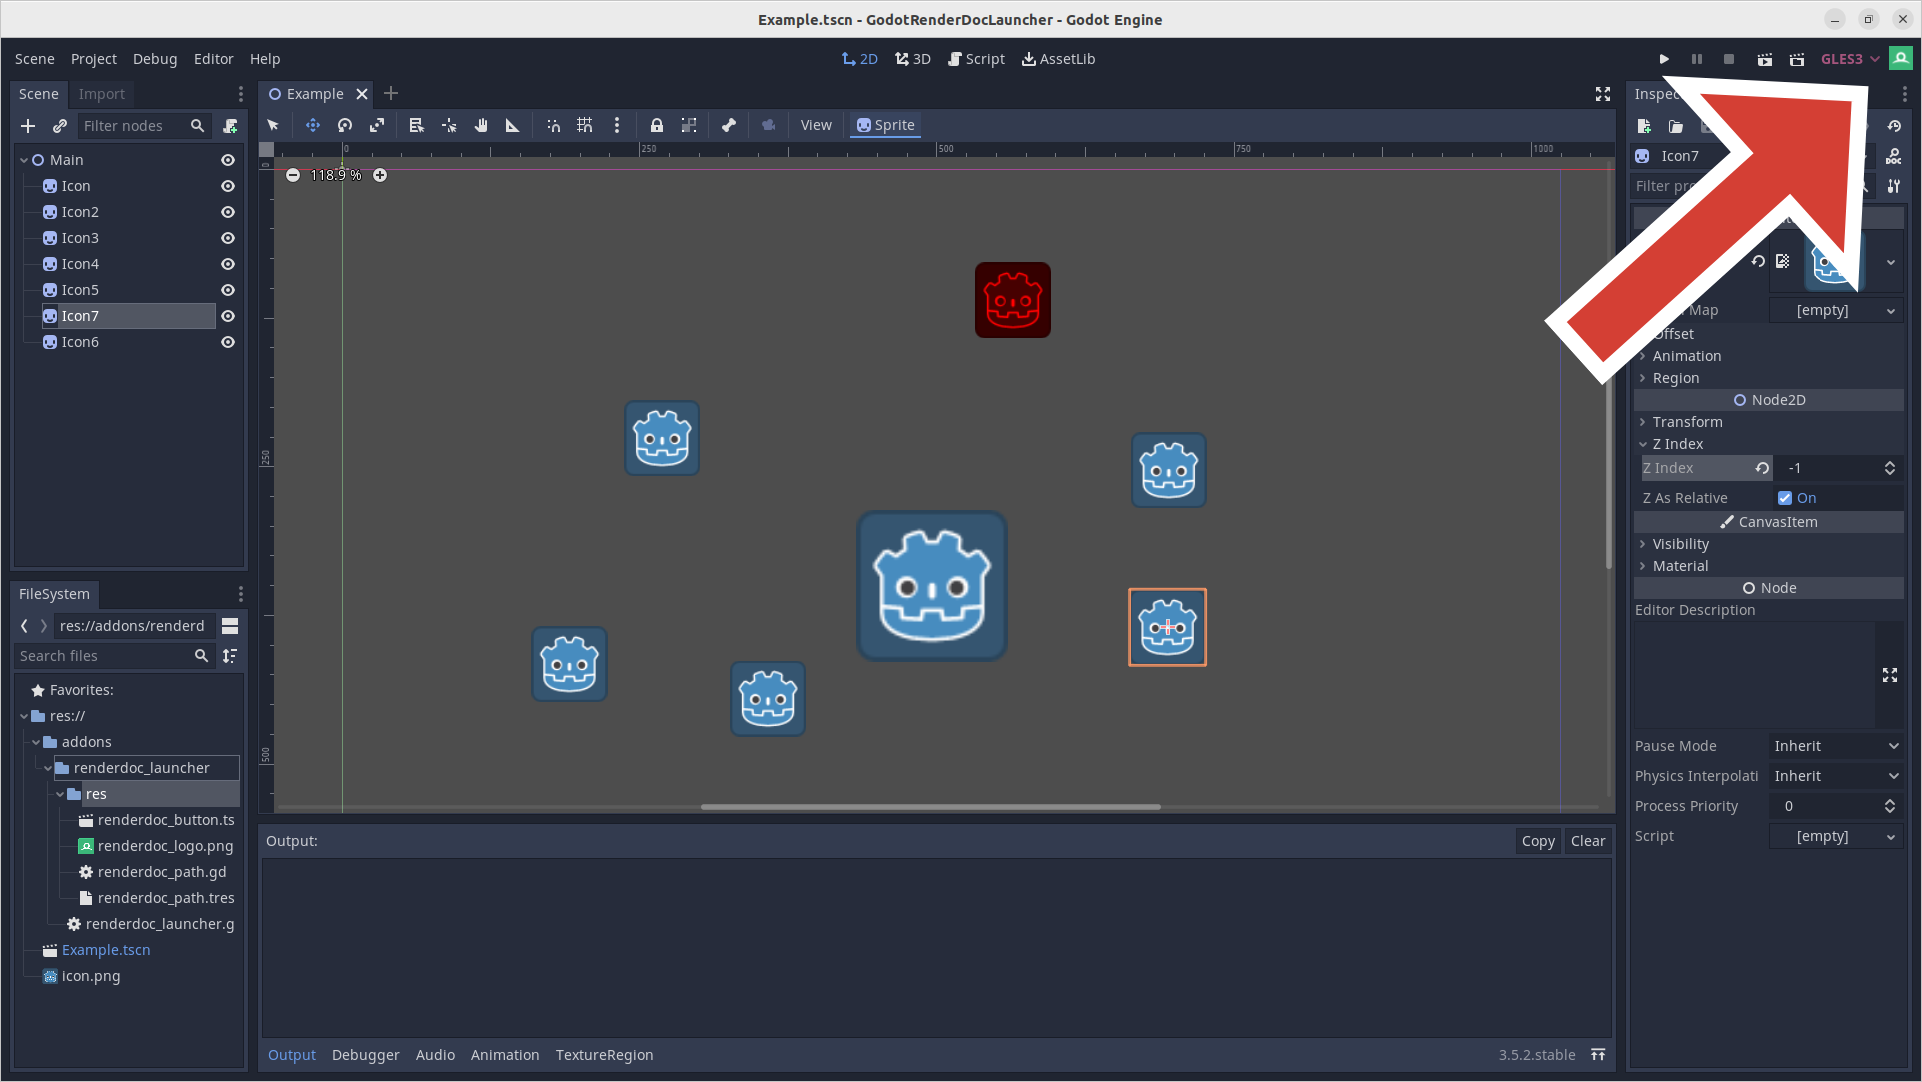The height and width of the screenshot is (1082, 1922).
Task: Click the Copy button in Output panel
Action: point(1538,841)
